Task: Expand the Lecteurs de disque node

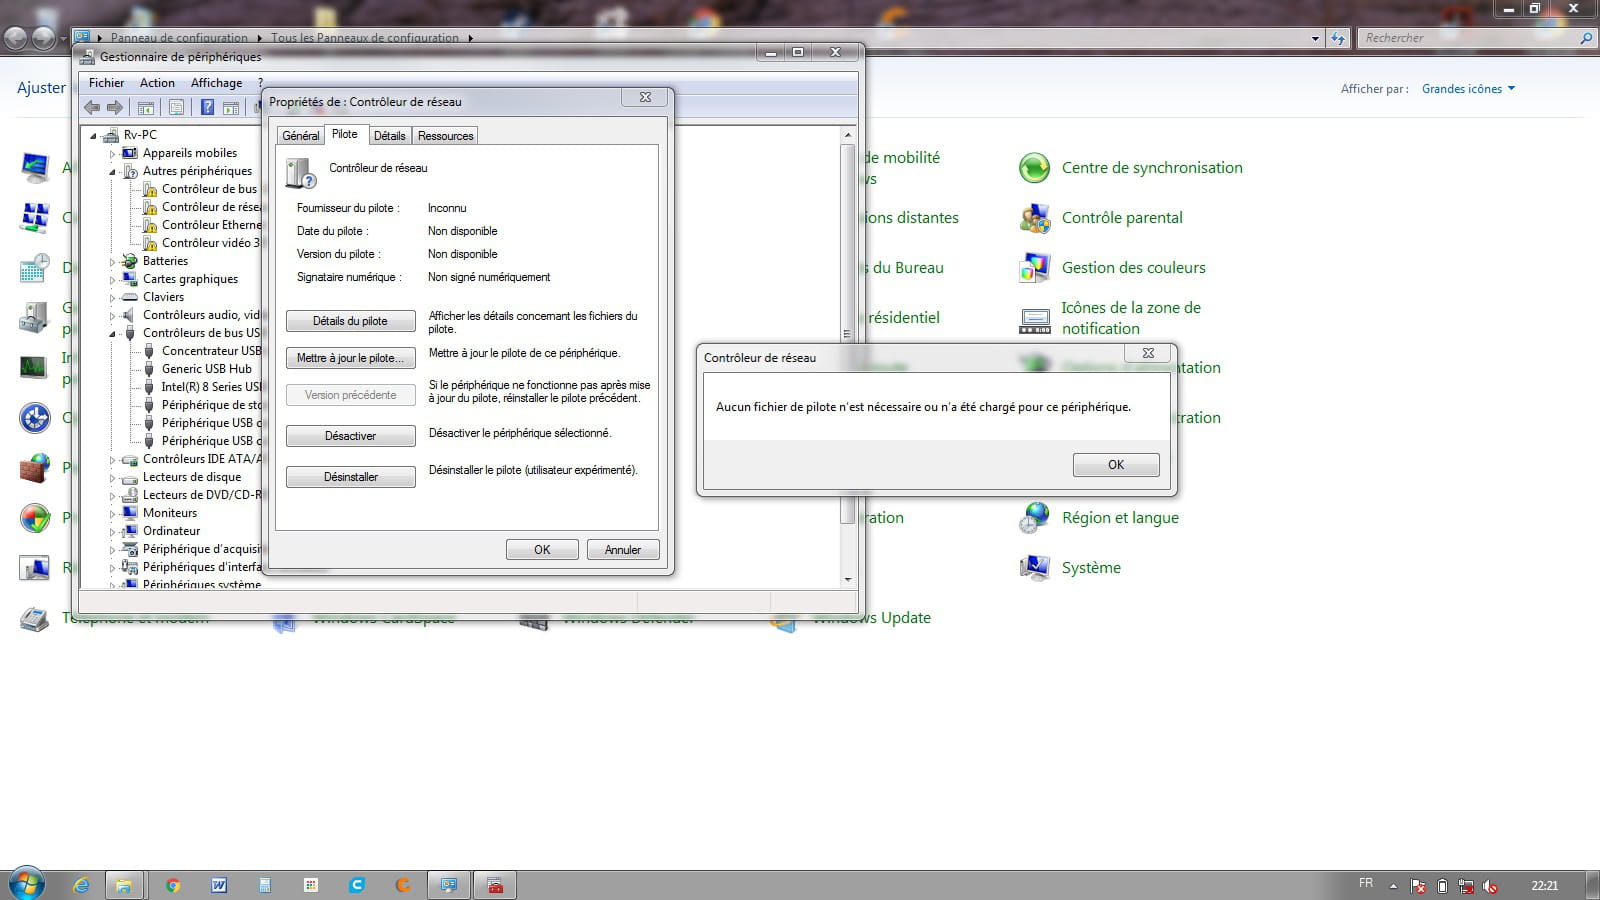Action: click(x=112, y=477)
